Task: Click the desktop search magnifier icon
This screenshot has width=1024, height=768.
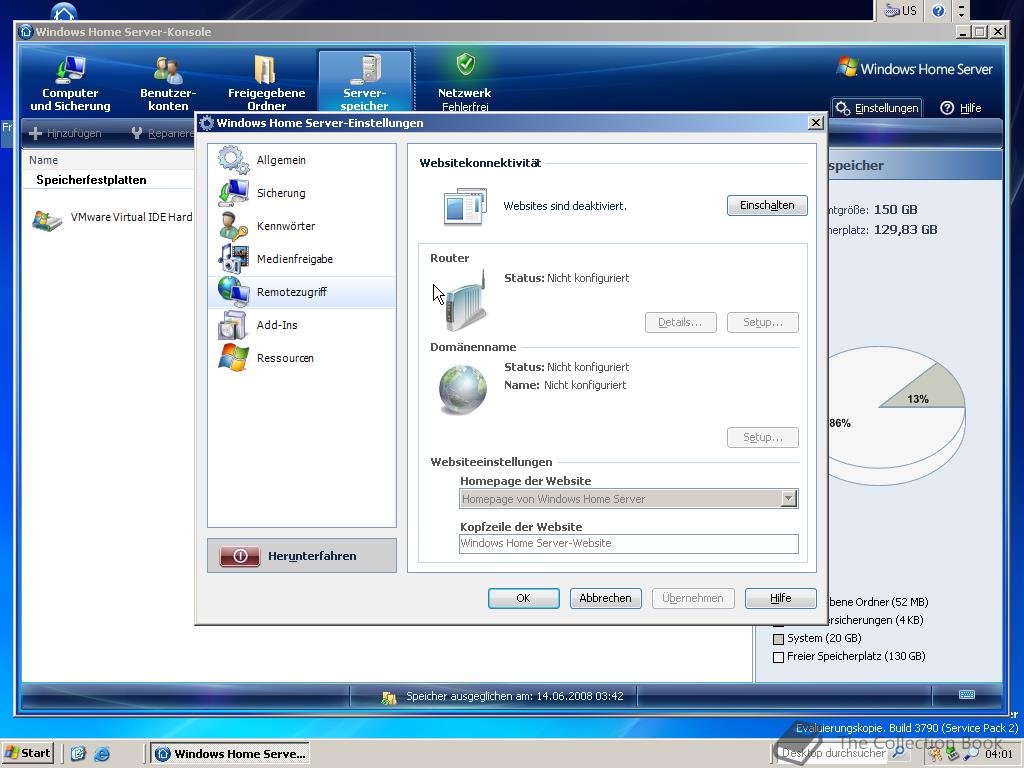Action: pos(899,752)
